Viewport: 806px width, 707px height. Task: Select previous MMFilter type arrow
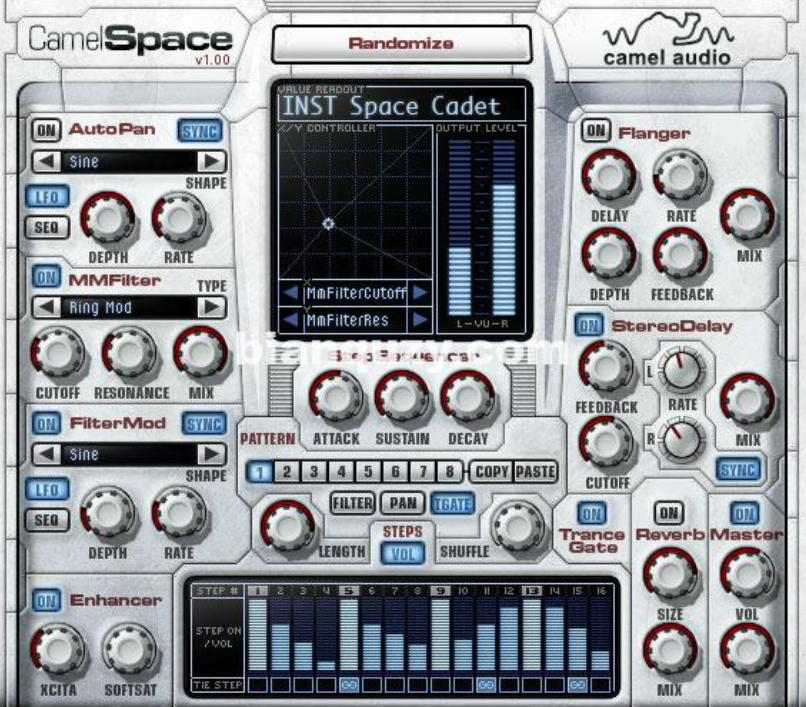tap(46, 308)
